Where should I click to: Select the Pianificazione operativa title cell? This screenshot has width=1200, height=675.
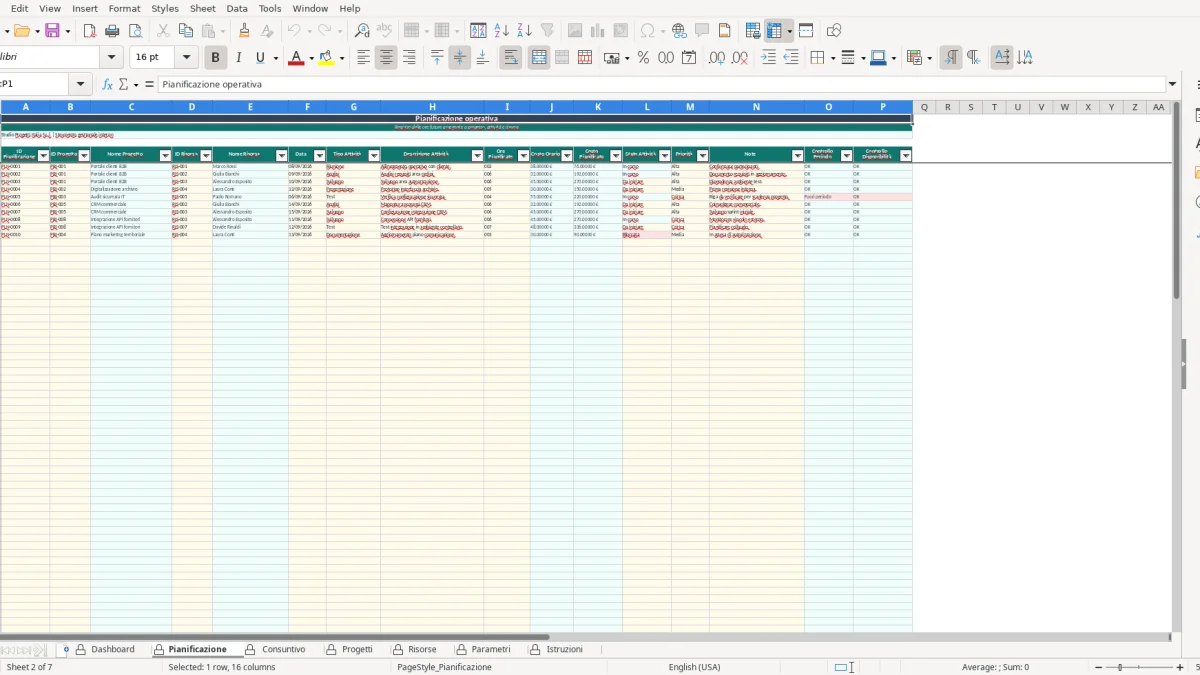[456, 119]
